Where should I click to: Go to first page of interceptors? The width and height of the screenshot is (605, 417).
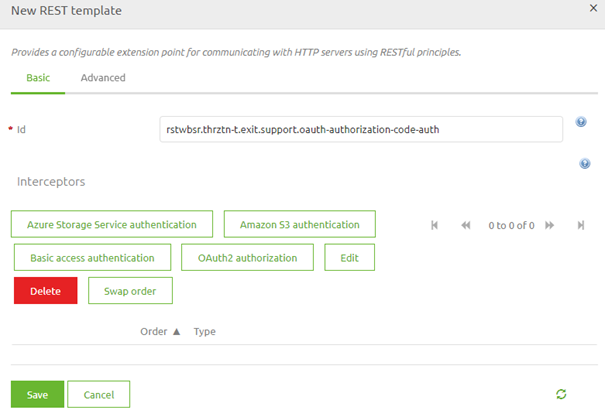click(x=434, y=225)
